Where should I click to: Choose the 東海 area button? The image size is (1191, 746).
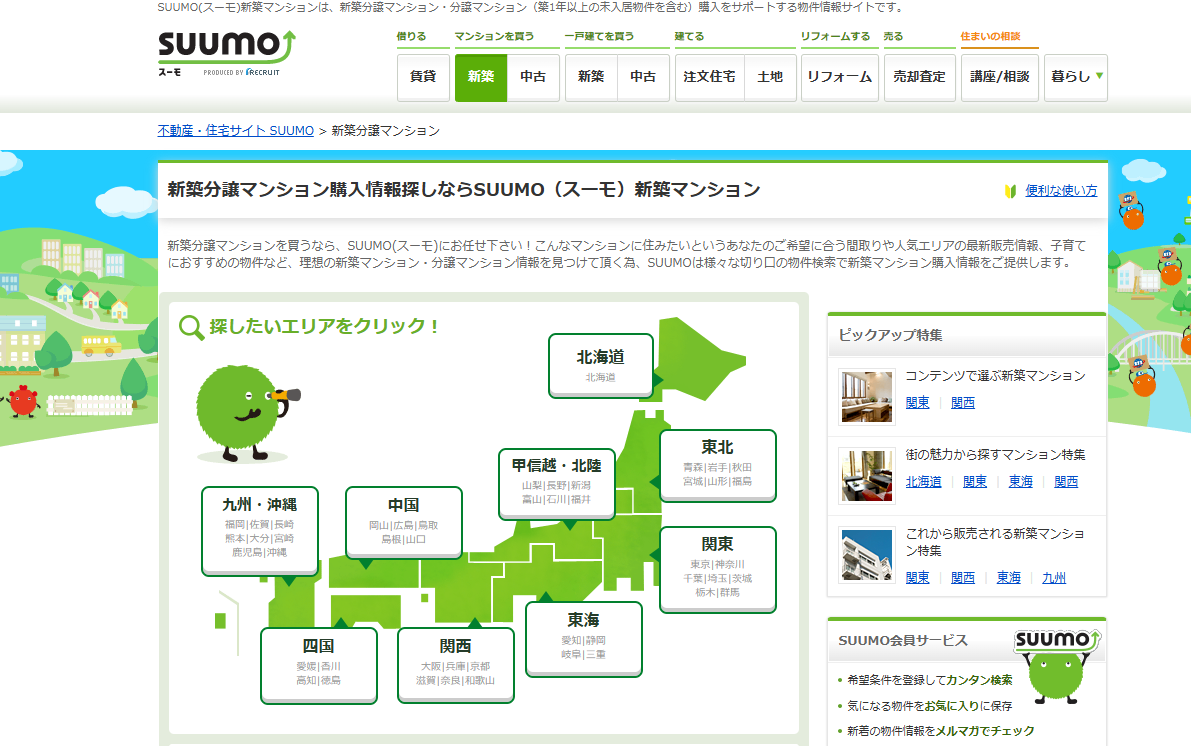tap(583, 639)
